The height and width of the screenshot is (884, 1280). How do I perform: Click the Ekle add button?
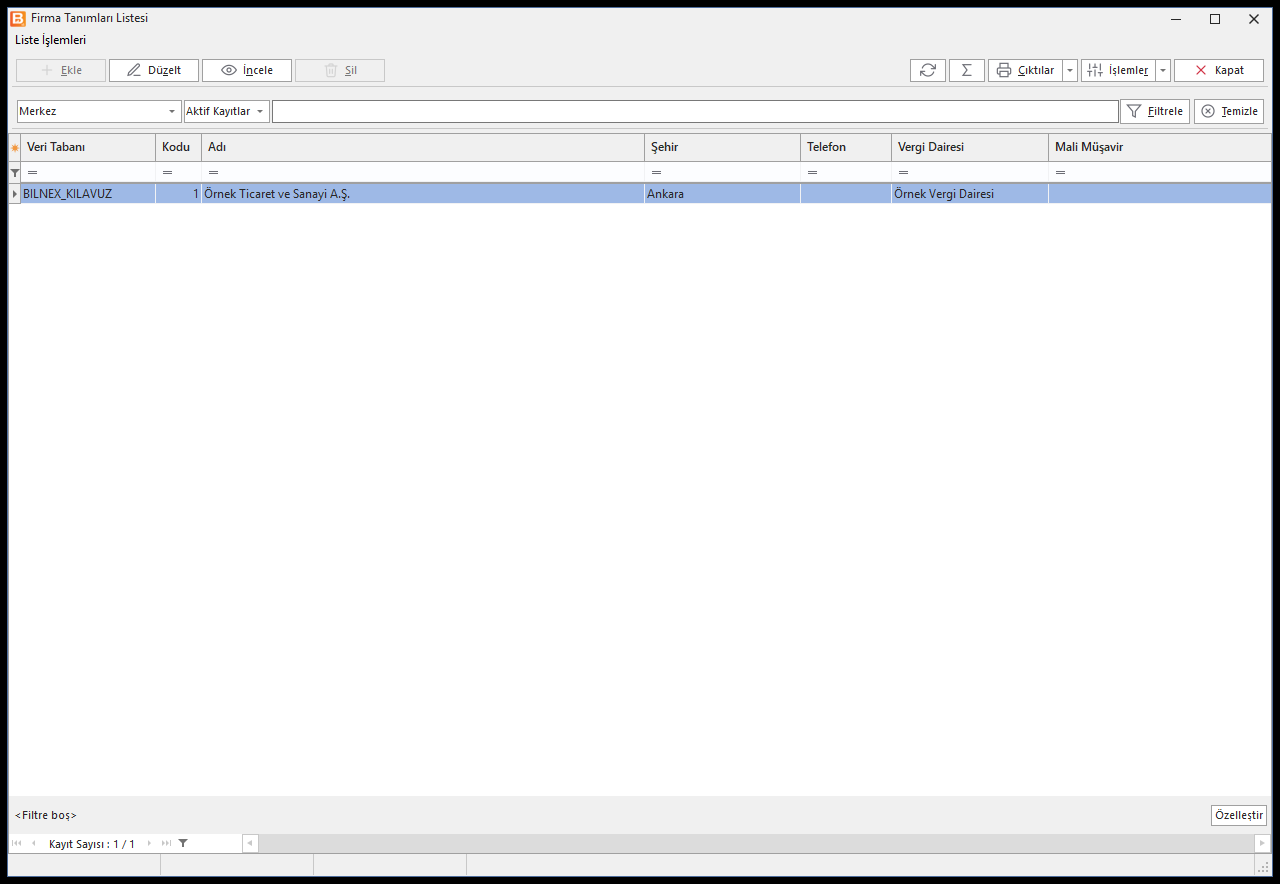tap(61, 70)
